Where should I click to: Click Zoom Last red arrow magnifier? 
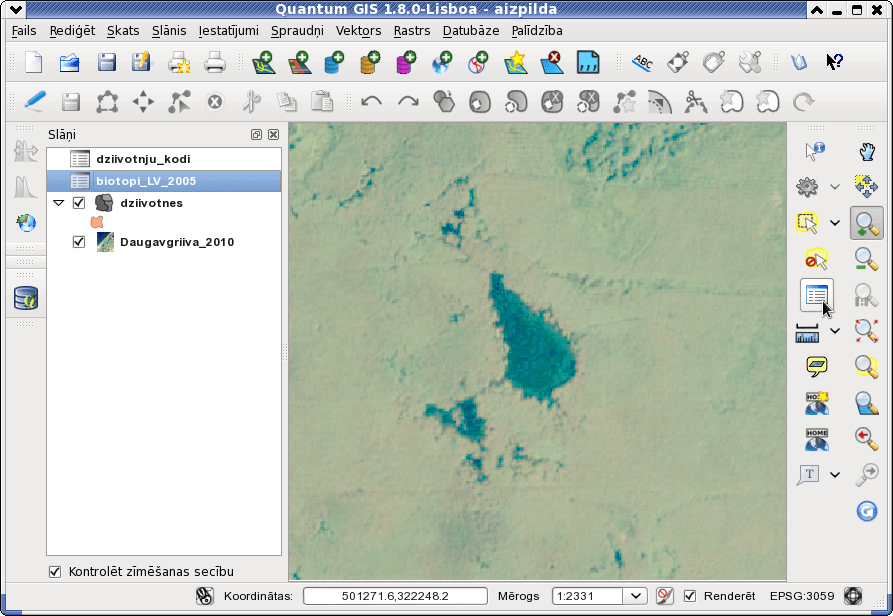[867, 438]
